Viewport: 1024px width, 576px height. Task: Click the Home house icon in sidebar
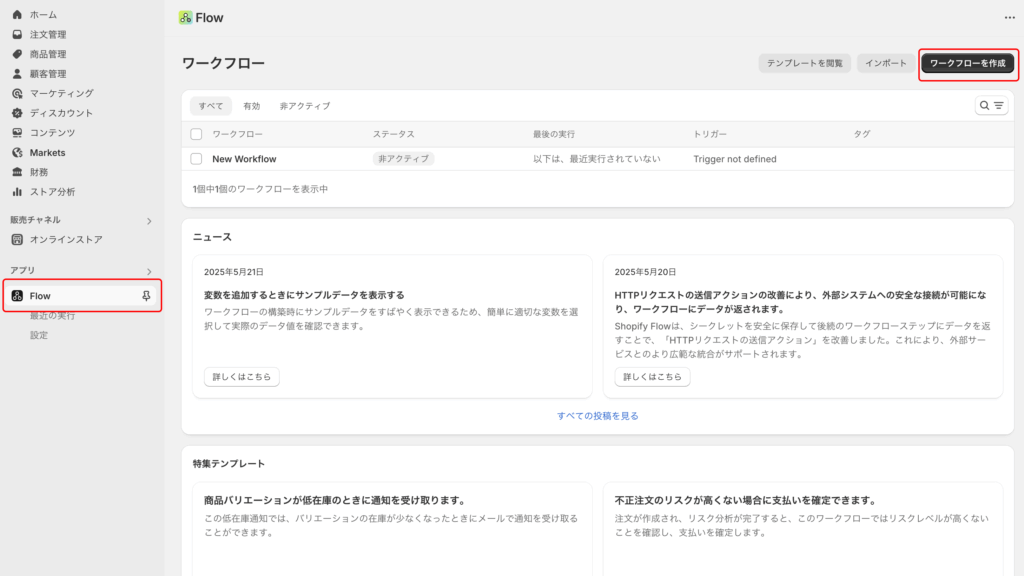[17, 14]
